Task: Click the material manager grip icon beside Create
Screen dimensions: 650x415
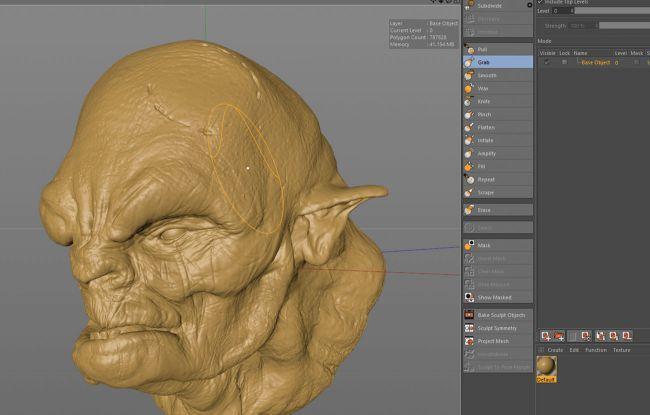Action: [541, 350]
